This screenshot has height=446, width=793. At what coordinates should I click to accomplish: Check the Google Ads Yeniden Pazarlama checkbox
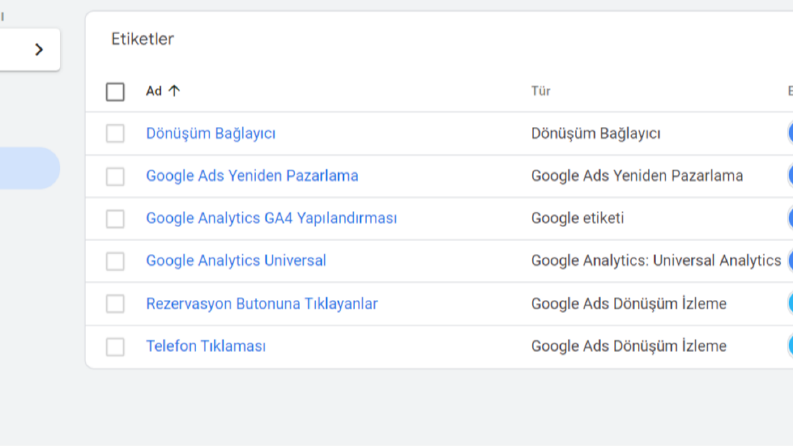click(x=115, y=176)
